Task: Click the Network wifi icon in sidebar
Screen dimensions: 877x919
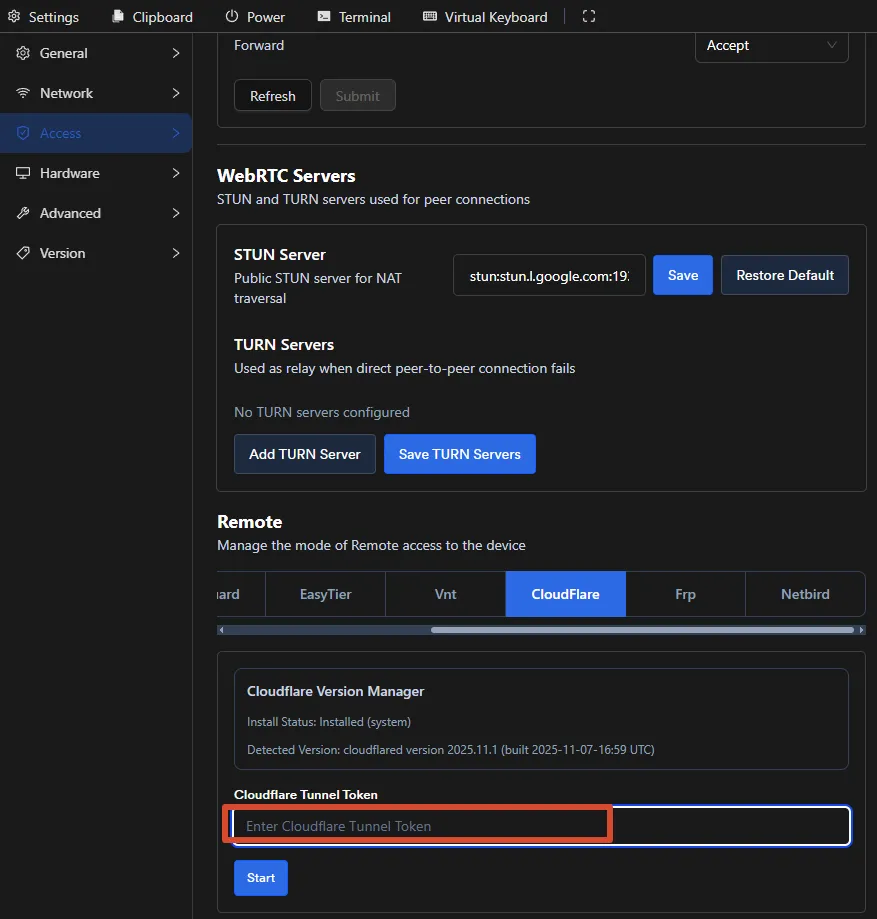Action: 23,93
